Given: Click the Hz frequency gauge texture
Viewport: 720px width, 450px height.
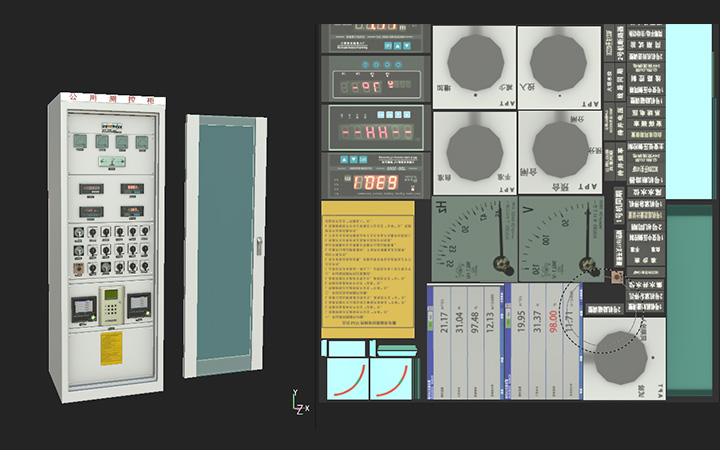Looking at the screenshot, I should [473, 238].
